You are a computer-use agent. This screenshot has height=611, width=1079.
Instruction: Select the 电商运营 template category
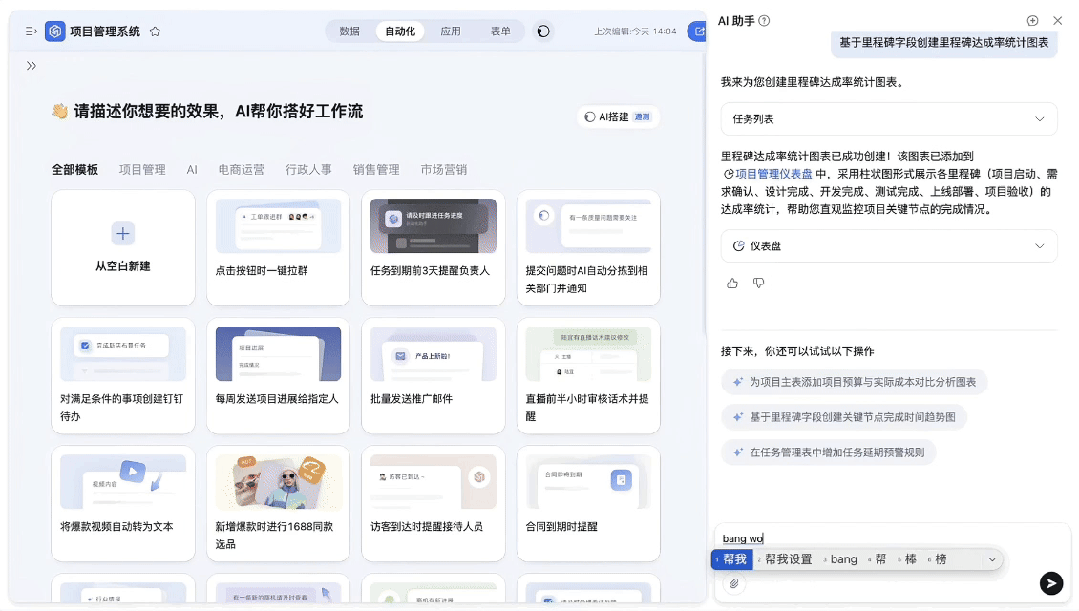pos(241,170)
